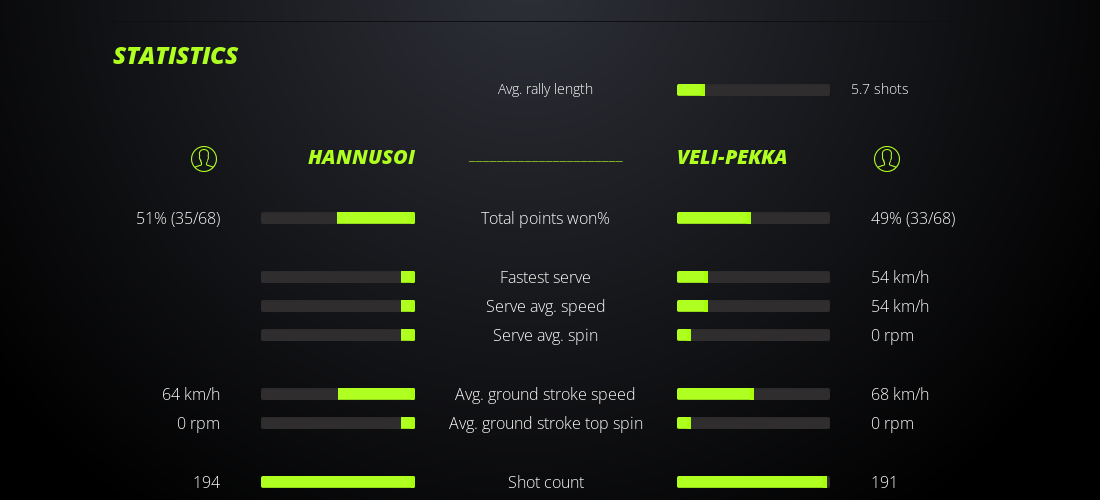1100x500 pixels.
Task: Click Veli-Pekka's Avg. ground stroke speed bar
Action: tap(753, 394)
